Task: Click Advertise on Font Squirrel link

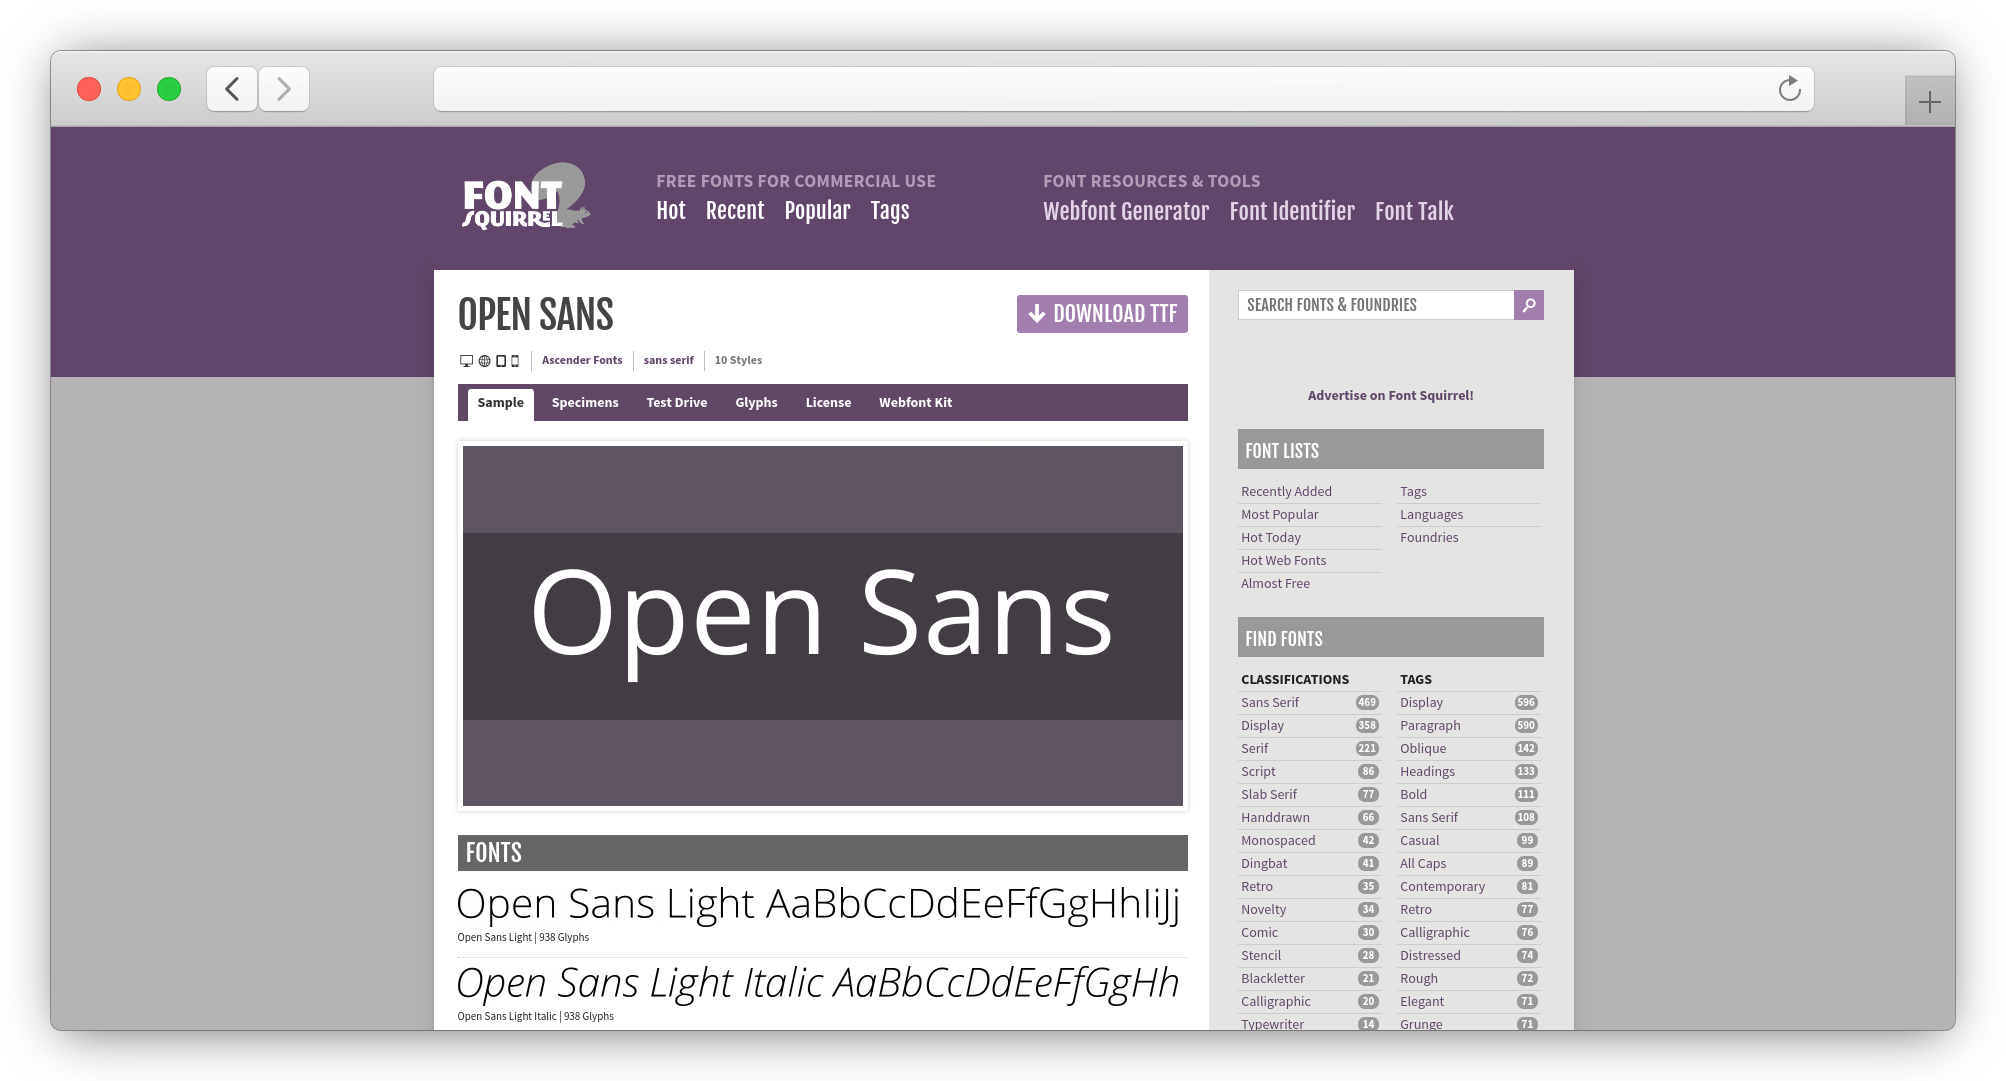Action: pyautogui.click(x=1390, y=396)
